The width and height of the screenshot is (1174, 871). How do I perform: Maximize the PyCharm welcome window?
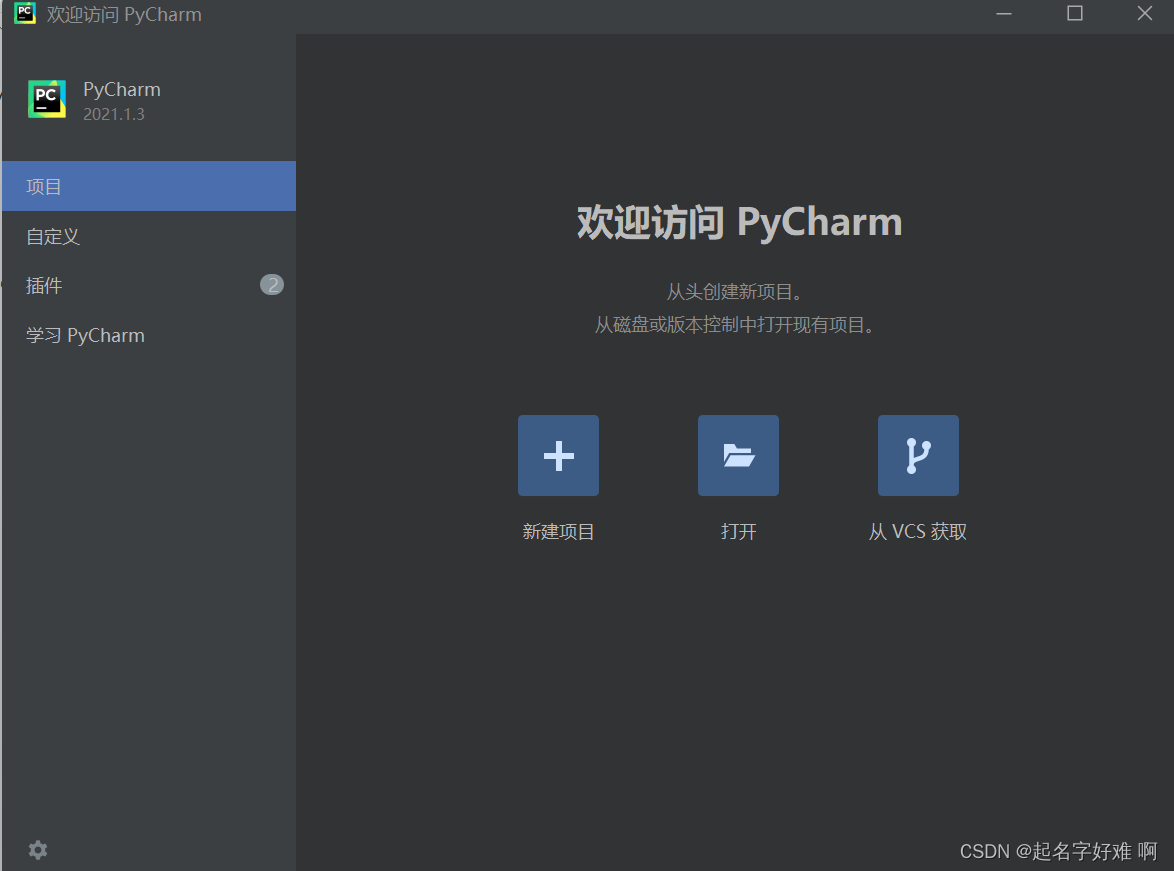pyautogui.click(x=1074, y=13)
